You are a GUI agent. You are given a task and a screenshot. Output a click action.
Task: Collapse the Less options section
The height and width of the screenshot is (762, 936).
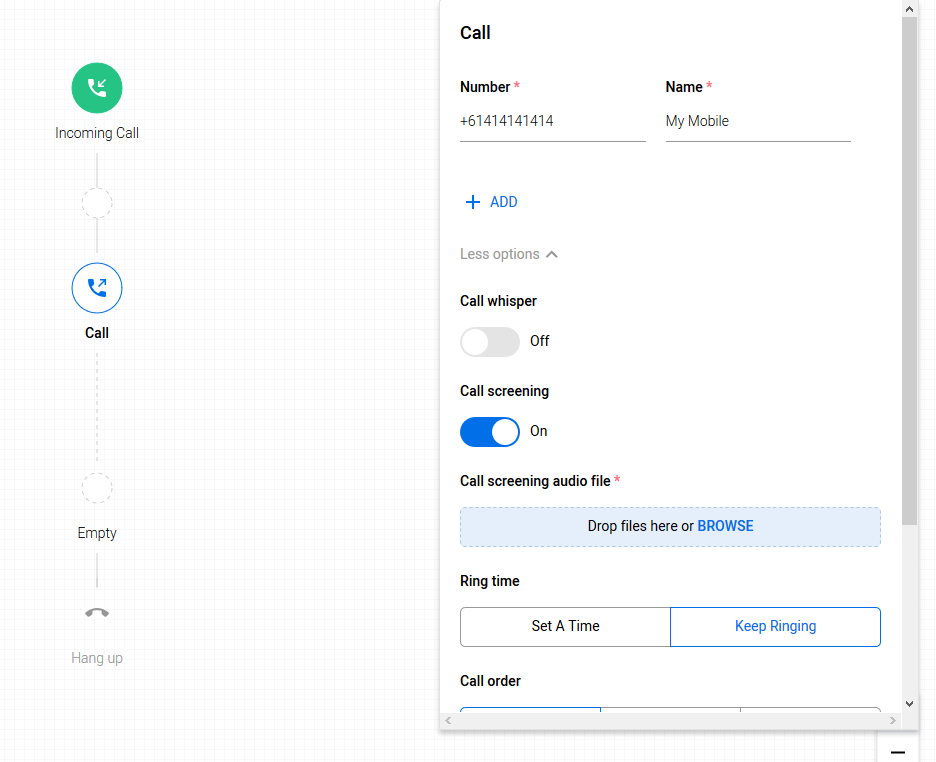tap(508, 254)
